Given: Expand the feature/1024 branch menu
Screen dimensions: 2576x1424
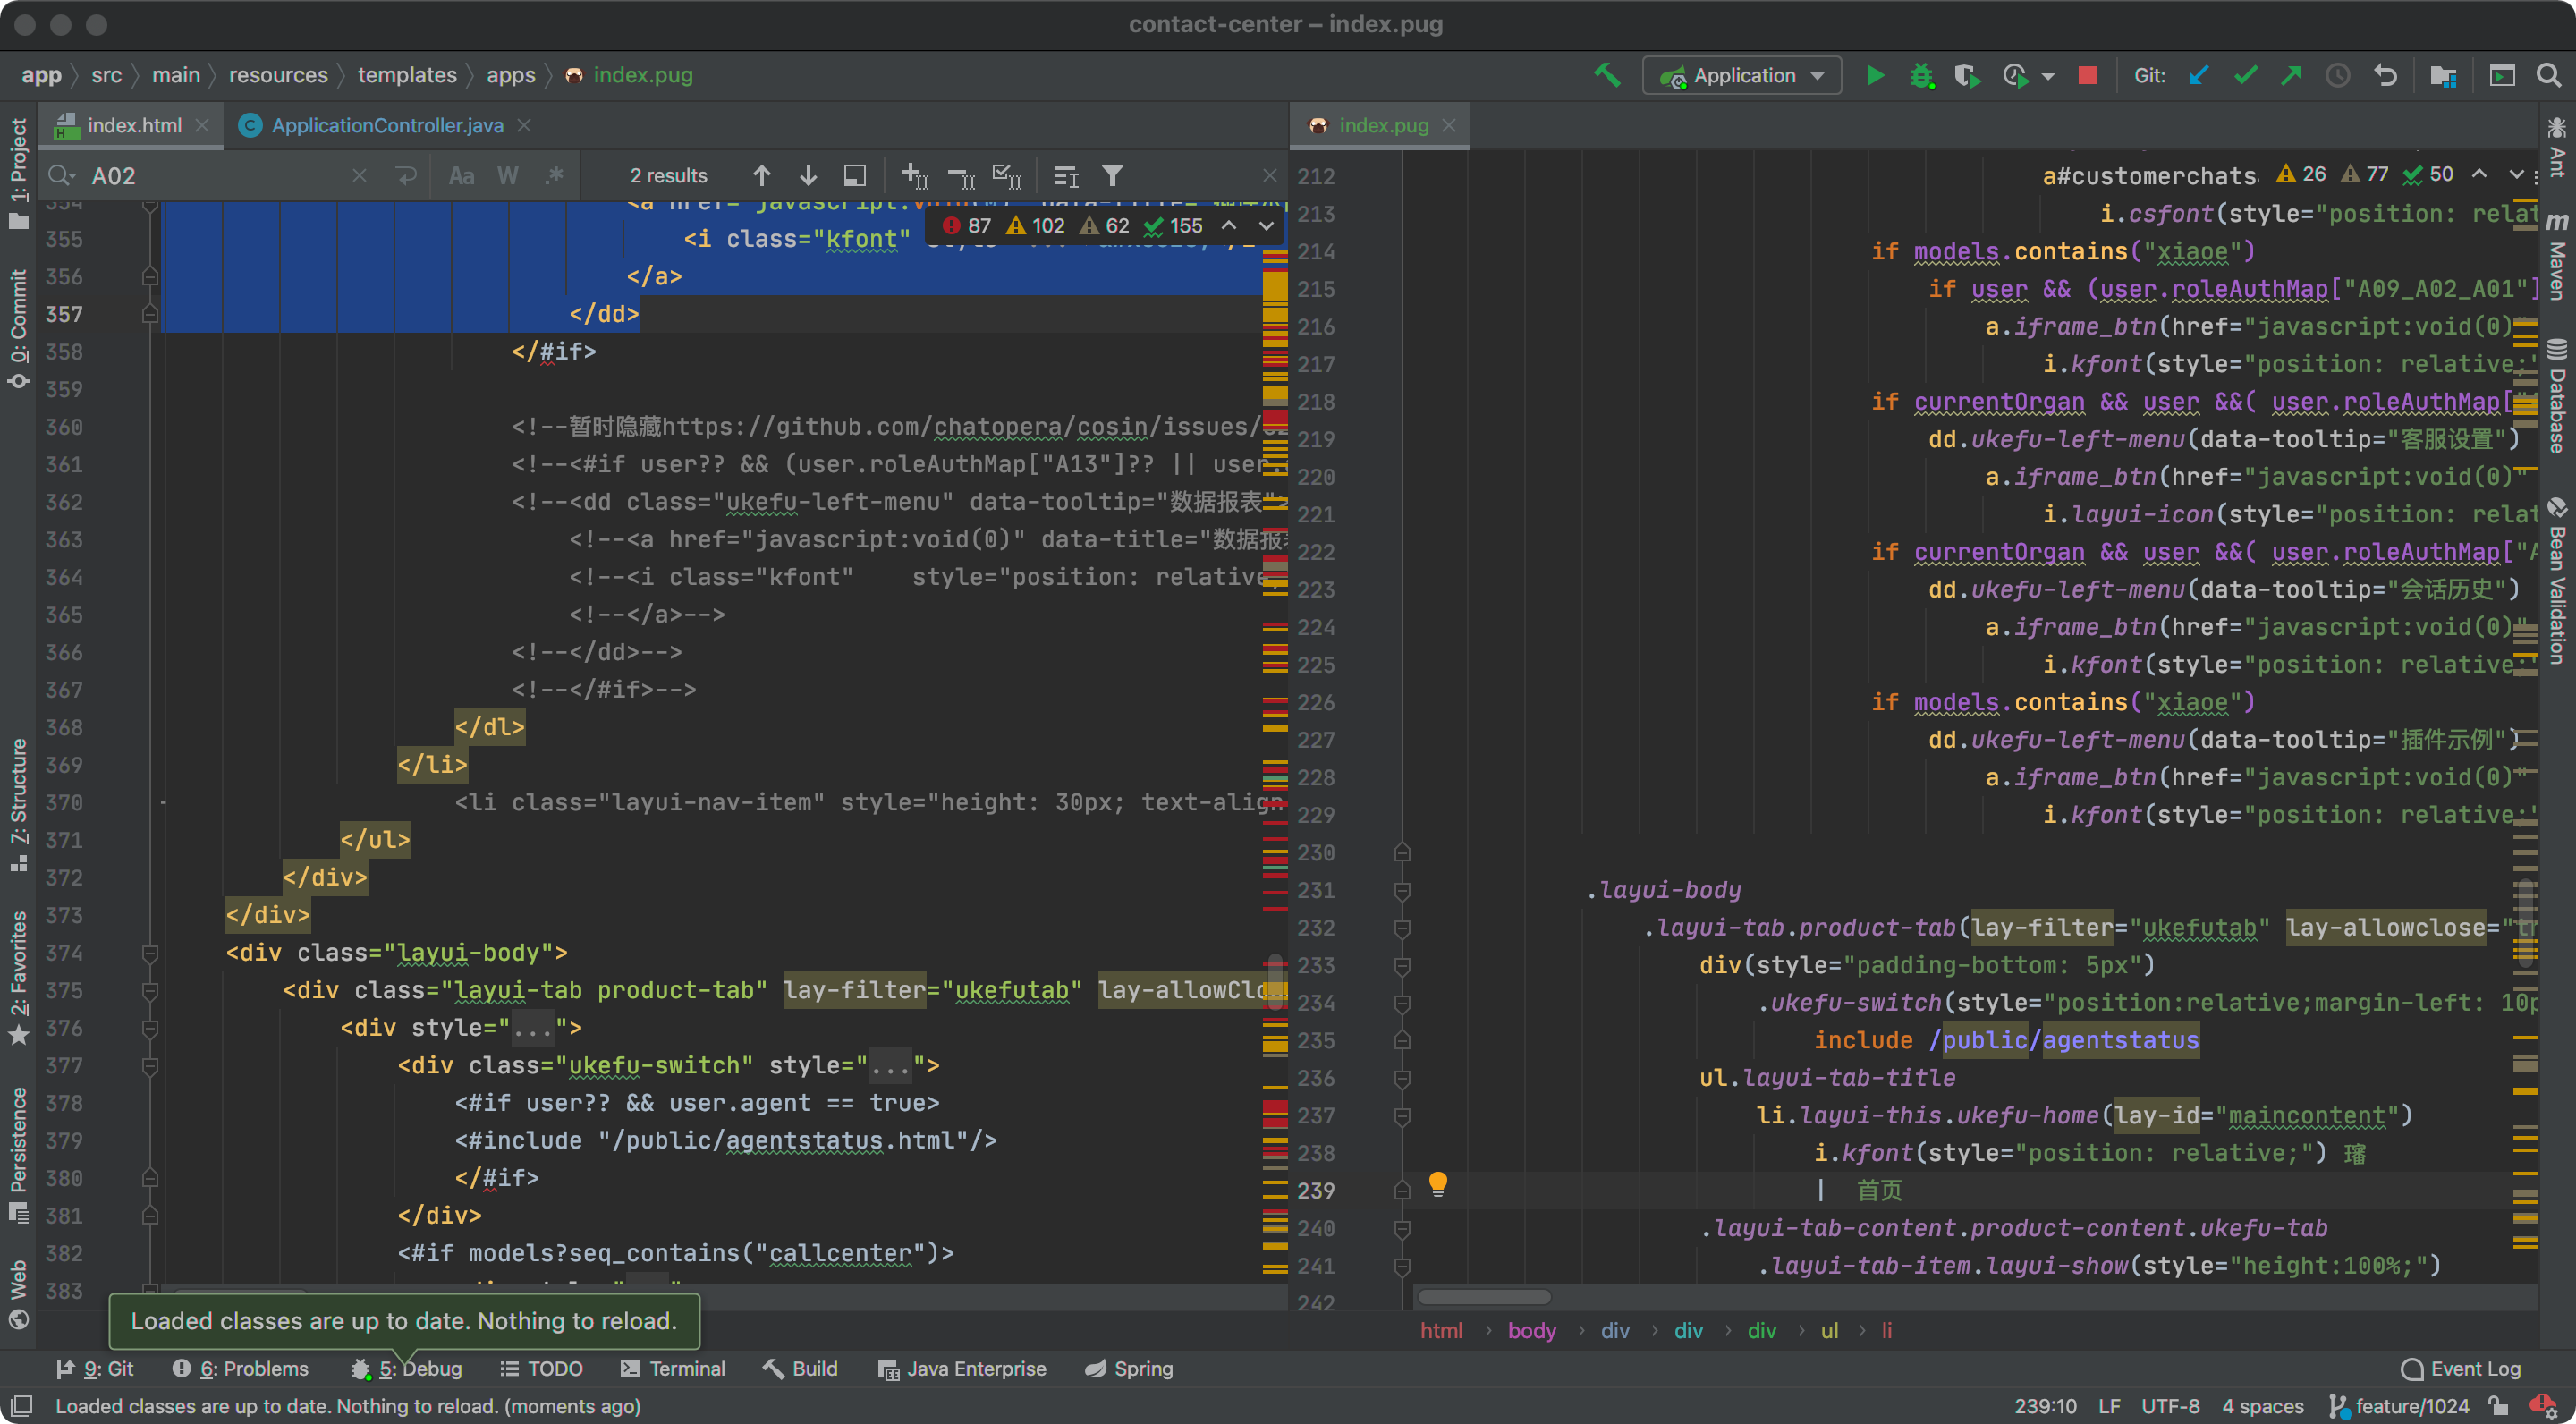Looking at the screenshot, I should tap(2411, 1406).
